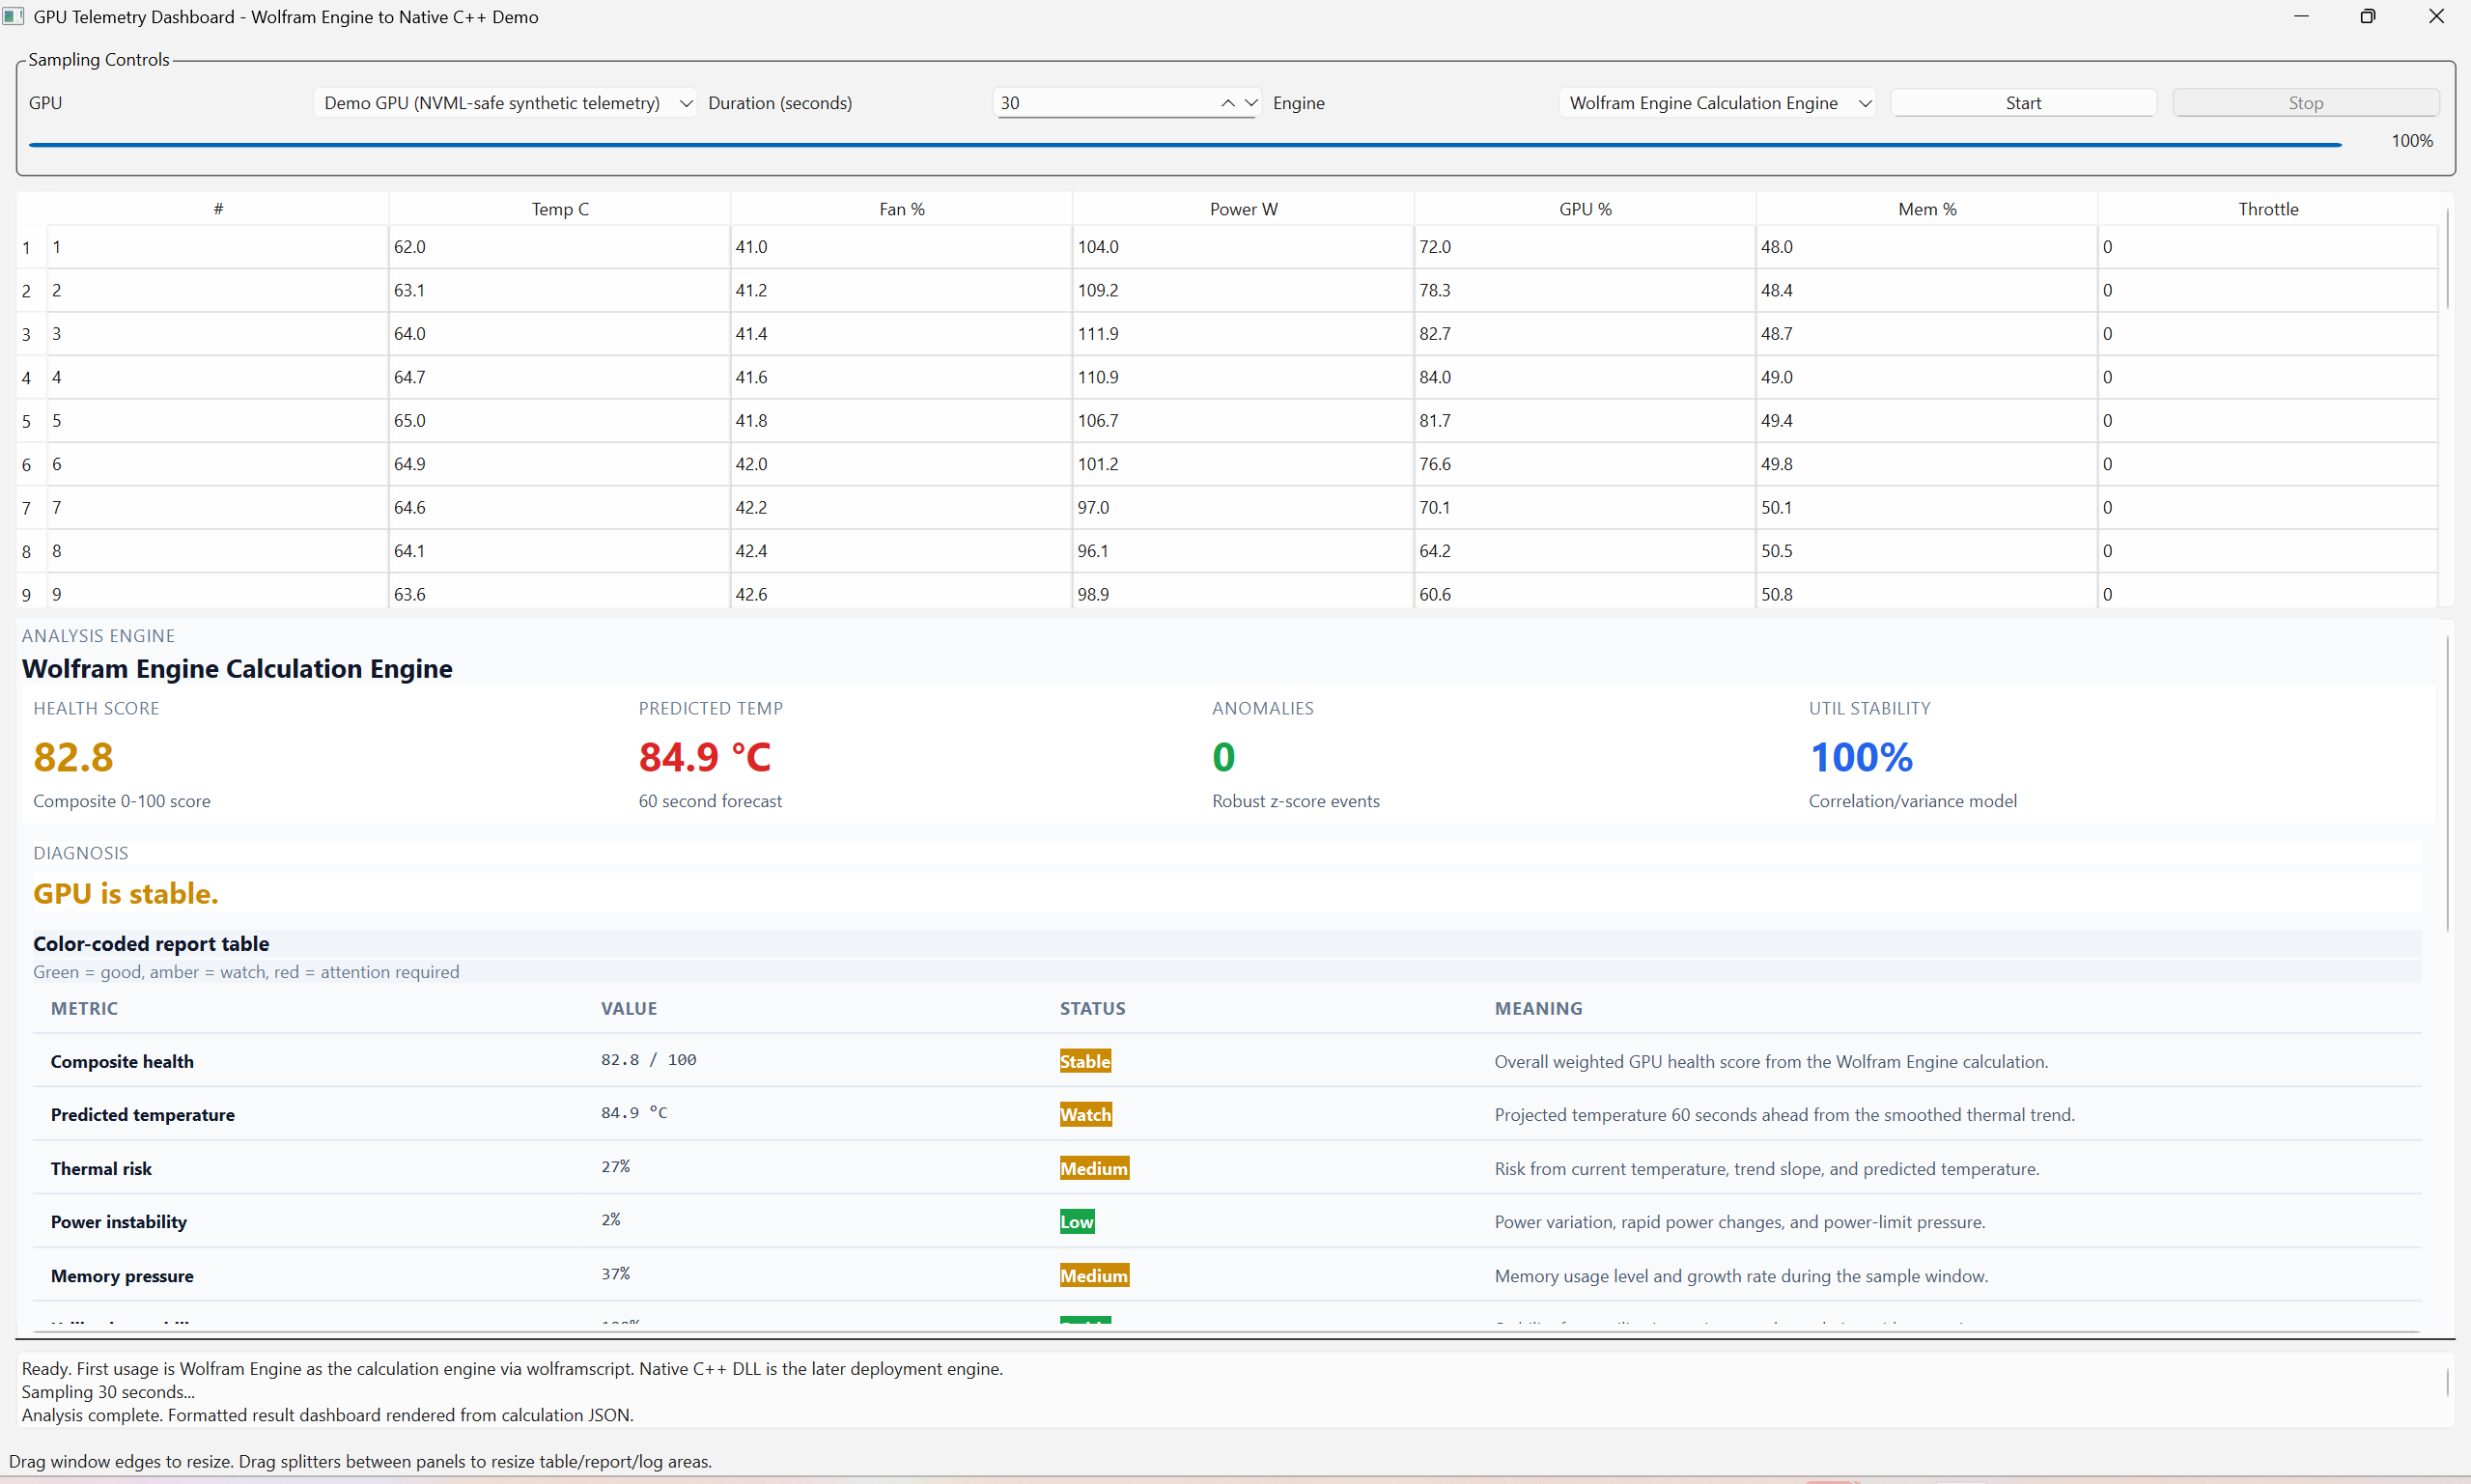The width and height of the screenshot is (2471, 1484).
Task: Click the 'Color-coded report table' heading
Action: tap(151, 943)
